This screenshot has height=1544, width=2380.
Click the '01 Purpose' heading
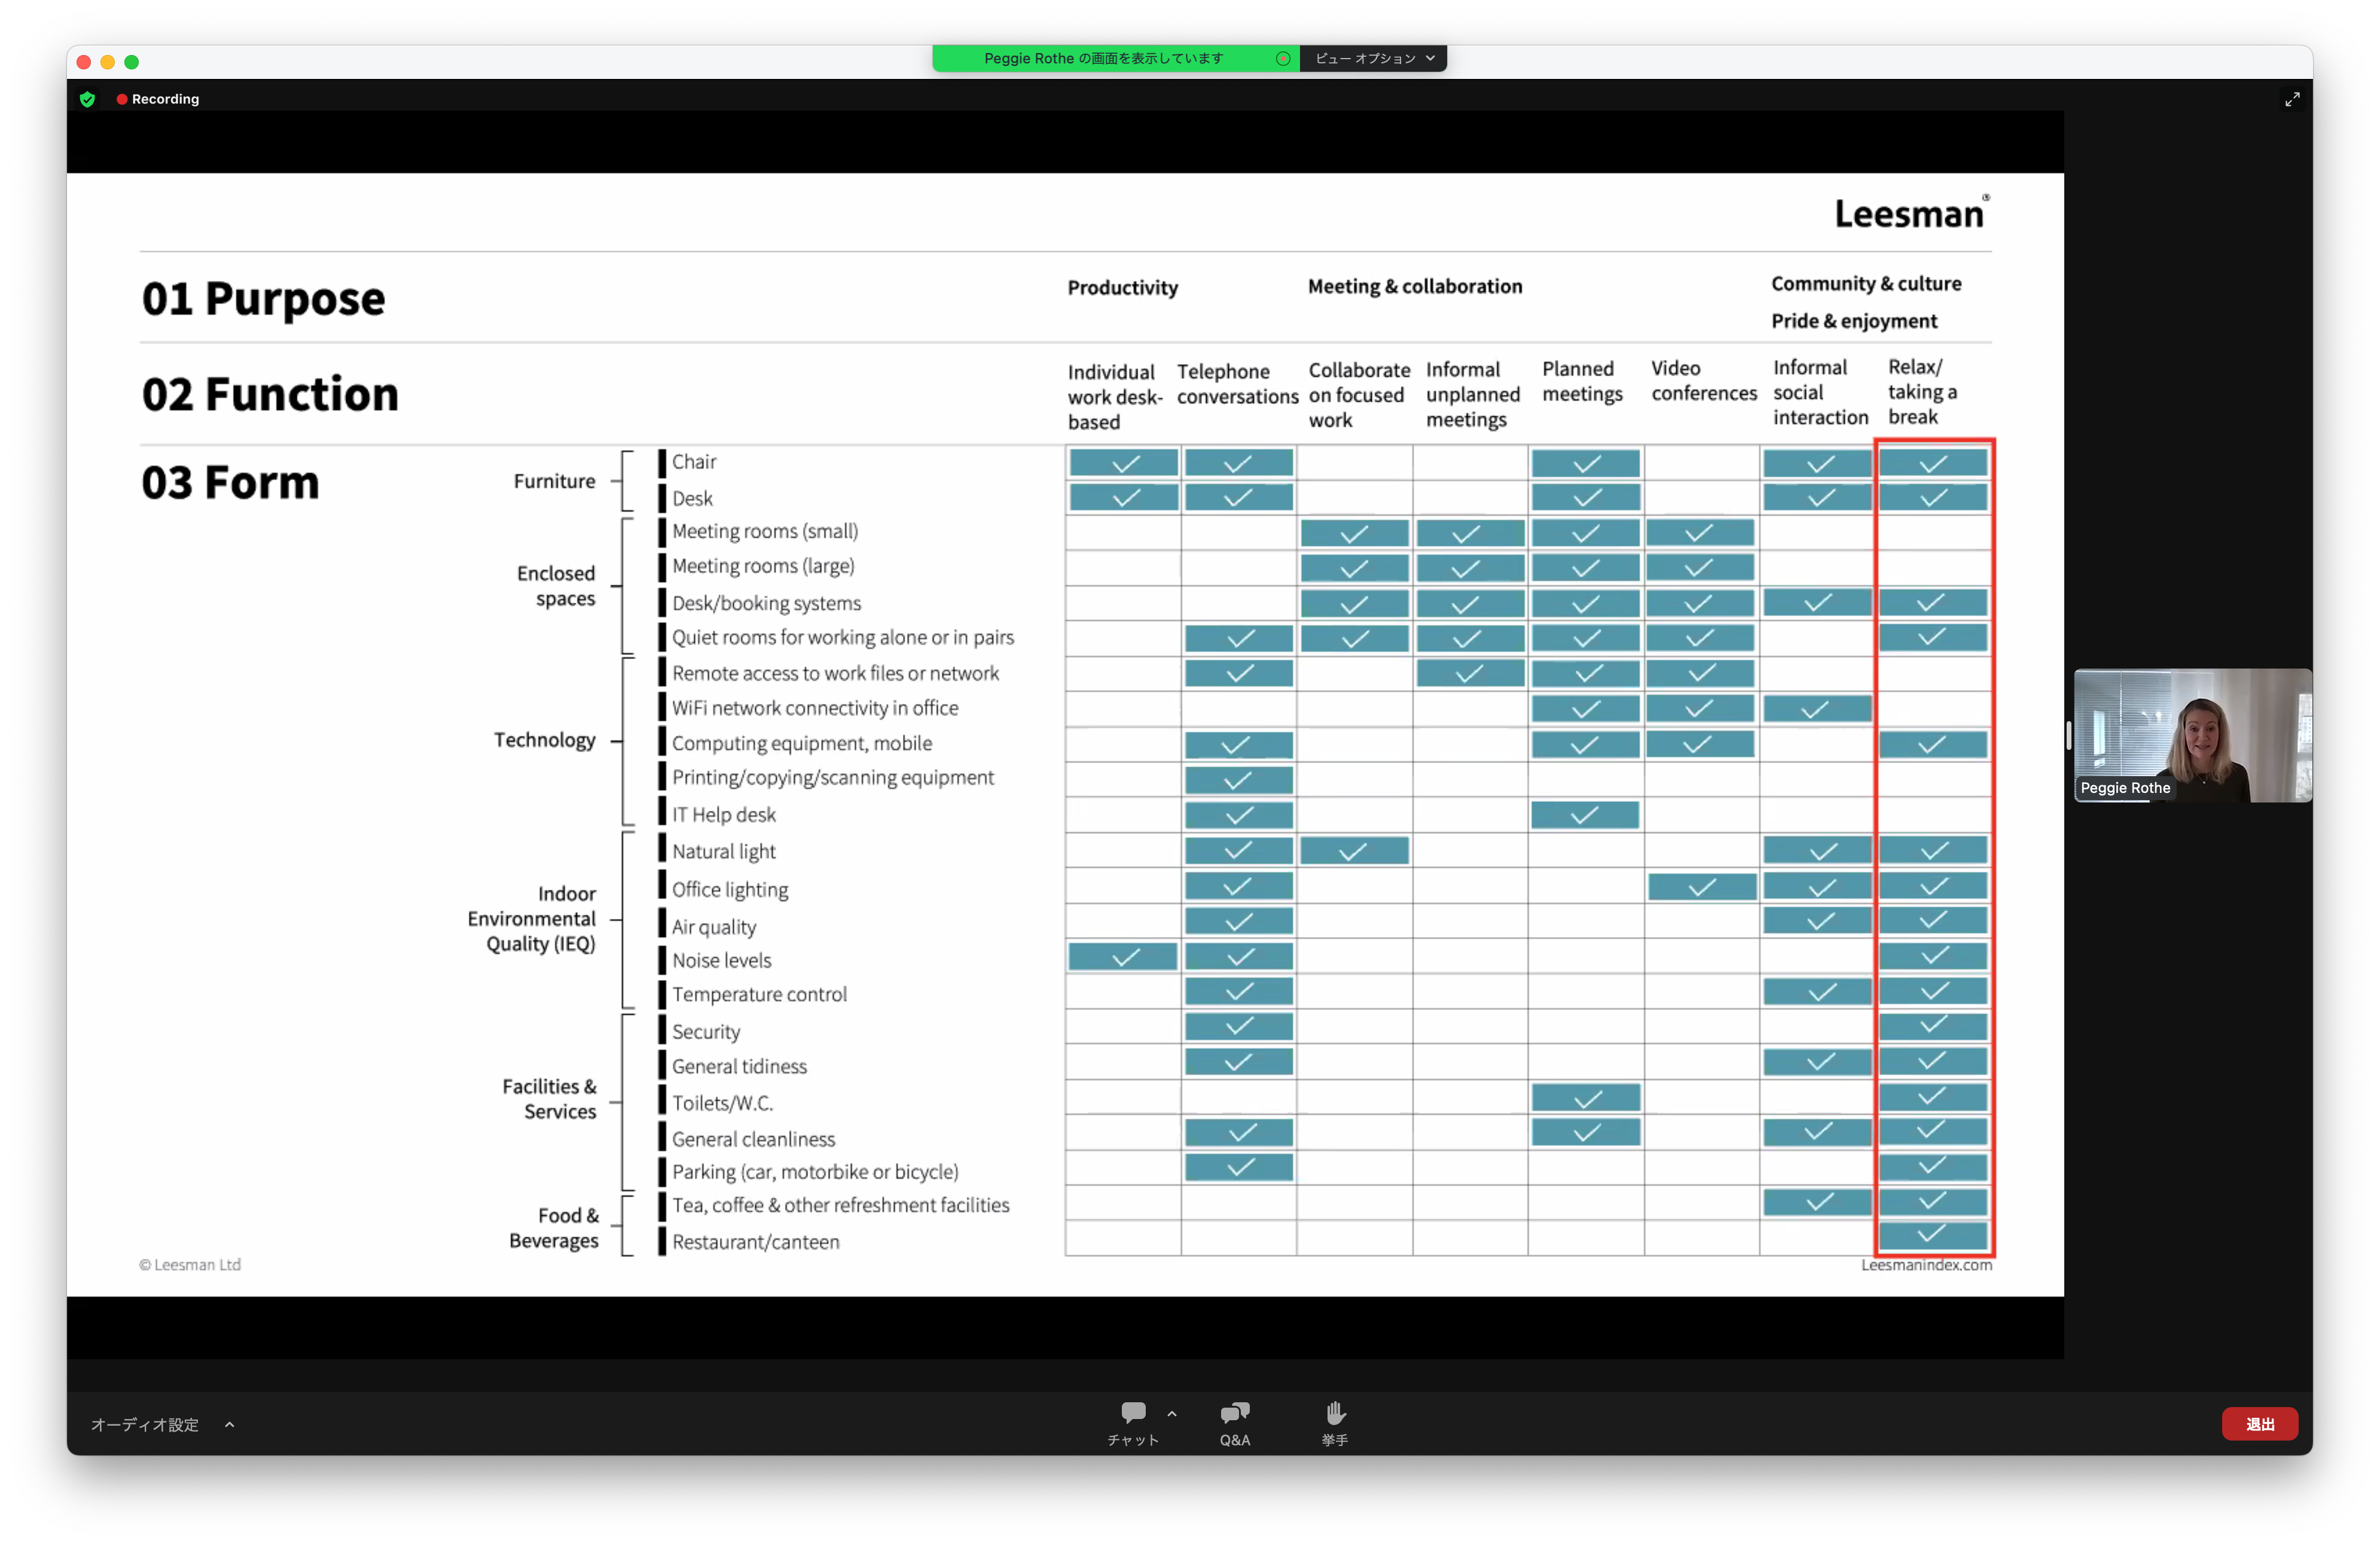pyautogui.click(x=263, y=299)
